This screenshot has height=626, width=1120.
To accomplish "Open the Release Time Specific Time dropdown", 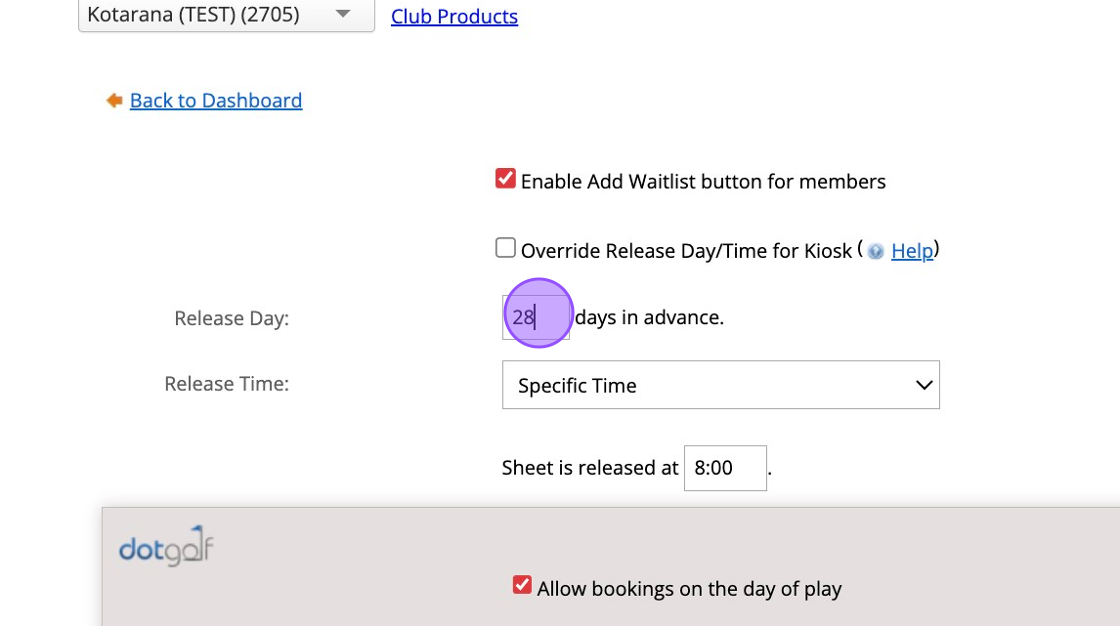I will coord(721,385).
